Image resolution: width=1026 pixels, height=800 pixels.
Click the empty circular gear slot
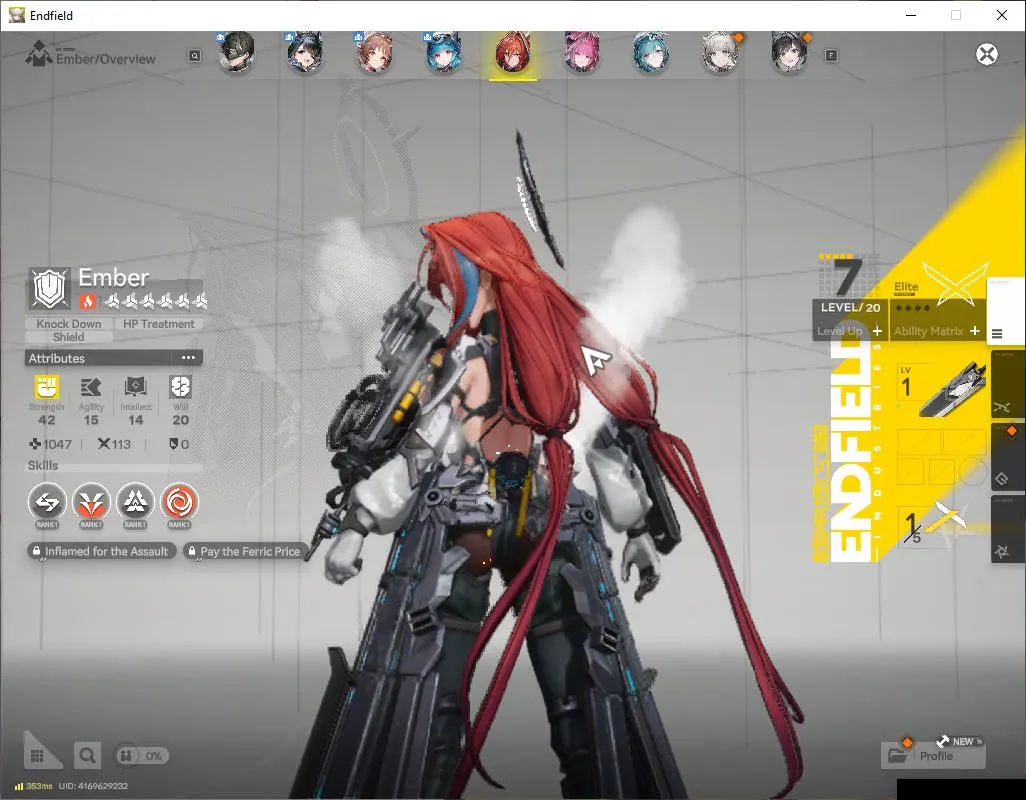pos(972,471)
